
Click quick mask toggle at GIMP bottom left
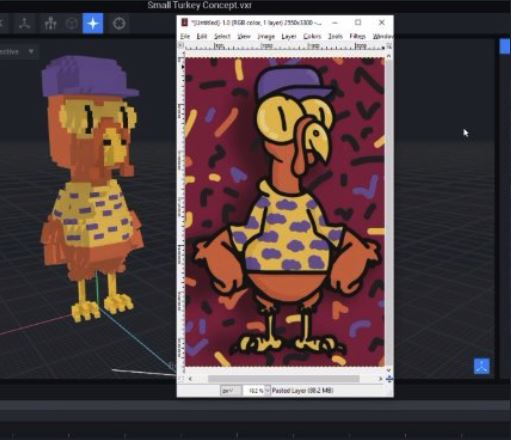(181, 379)
